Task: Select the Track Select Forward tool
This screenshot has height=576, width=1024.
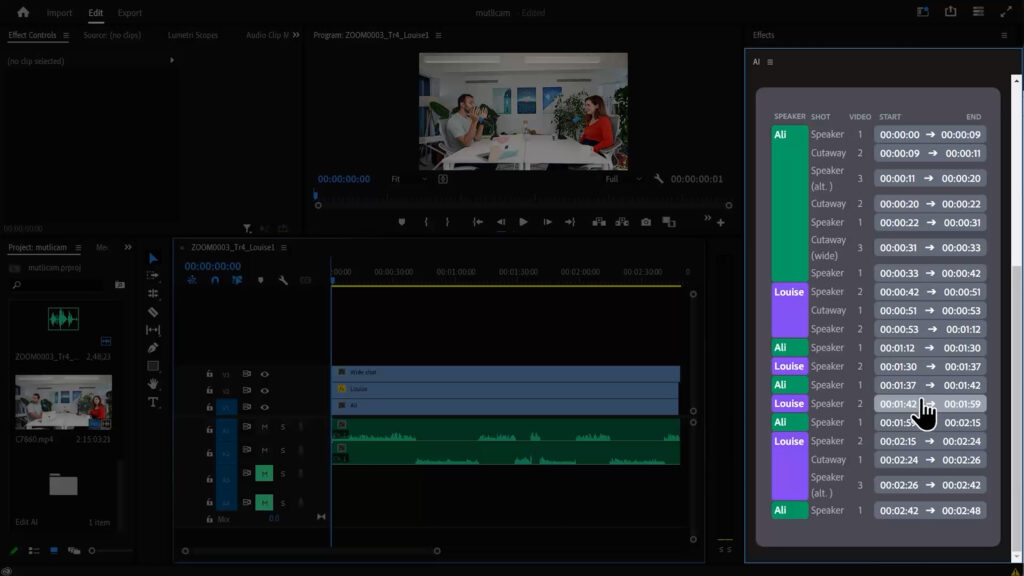Action: coord(152,275)
